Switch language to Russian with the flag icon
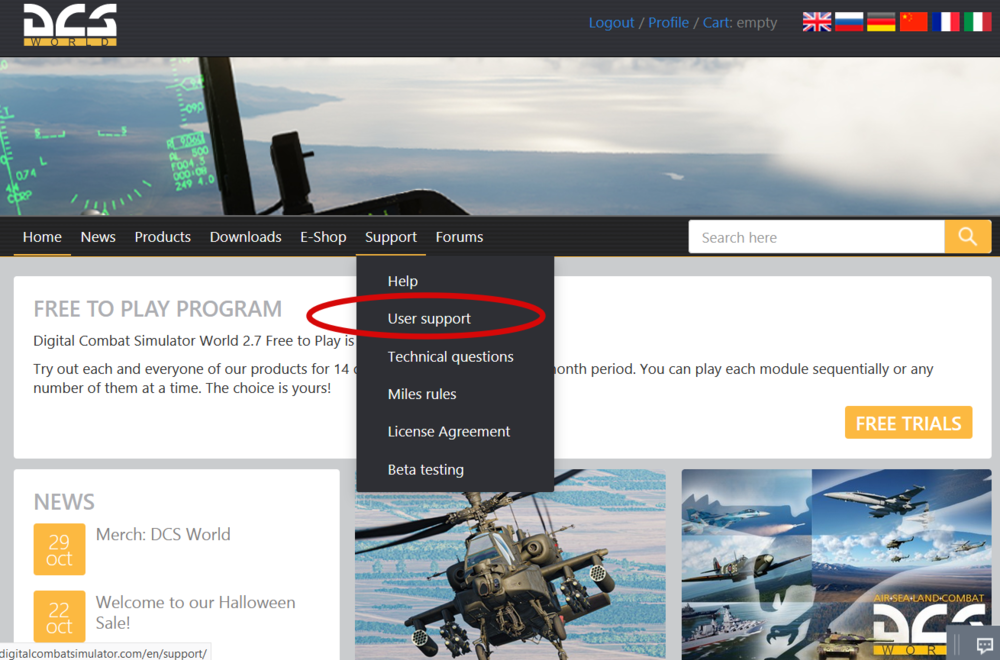 click(x=849, y=22)
